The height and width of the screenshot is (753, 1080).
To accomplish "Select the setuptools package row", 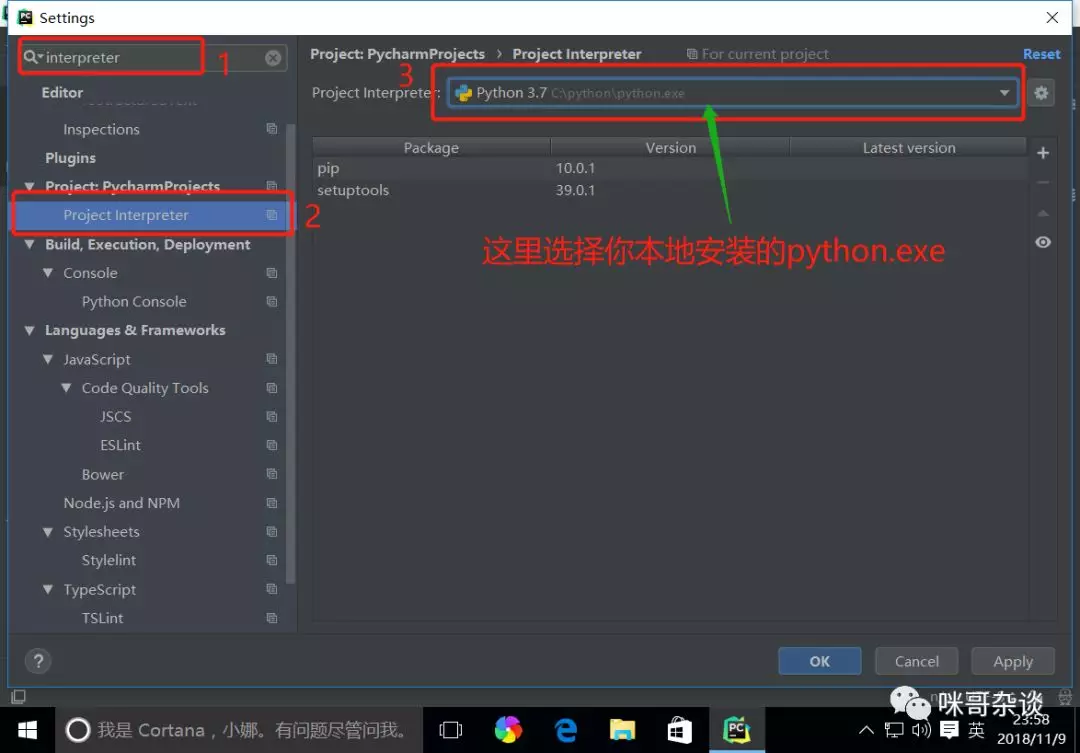I will tap(669, 190).
